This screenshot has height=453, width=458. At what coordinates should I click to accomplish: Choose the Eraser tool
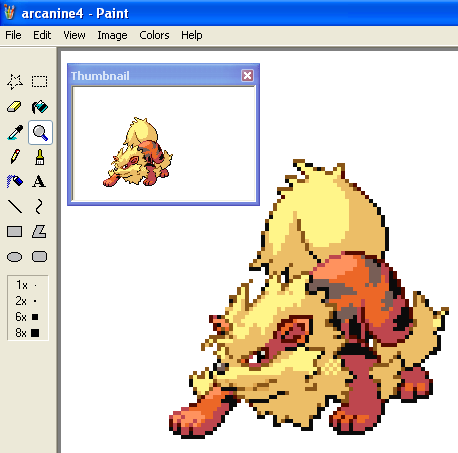pyautogui.click(x=15, y=107)
